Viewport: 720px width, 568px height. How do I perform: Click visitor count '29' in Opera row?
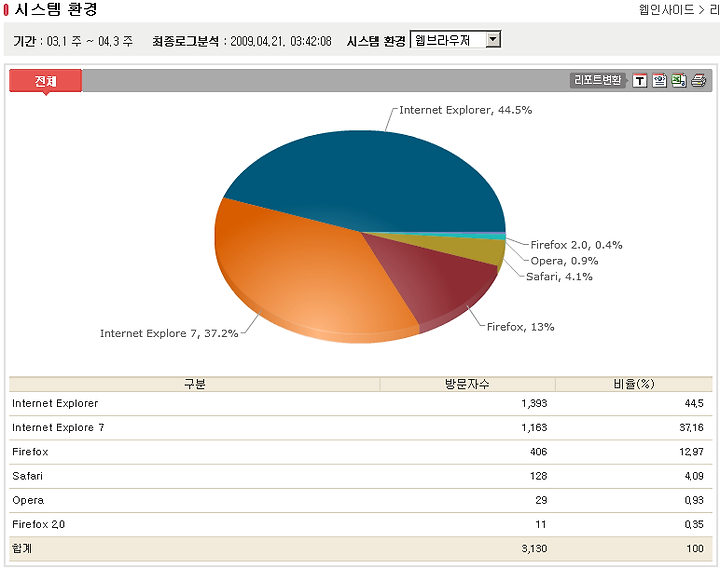(x=541, y=501)
